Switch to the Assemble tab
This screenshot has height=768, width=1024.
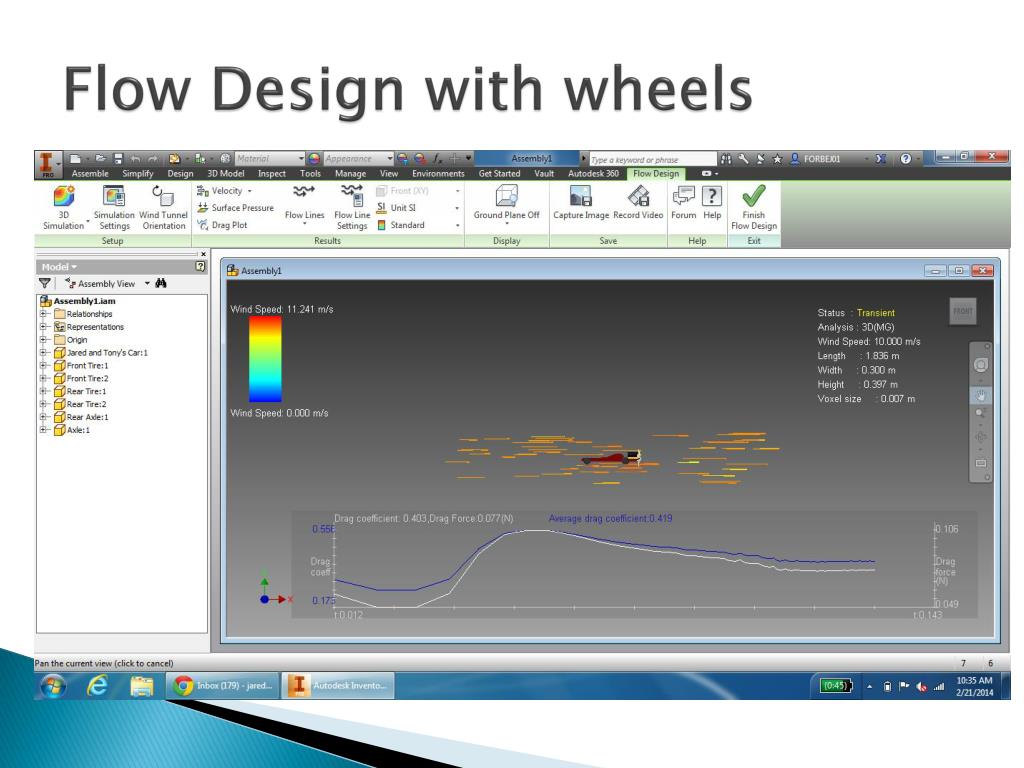[x=90, y=174]
